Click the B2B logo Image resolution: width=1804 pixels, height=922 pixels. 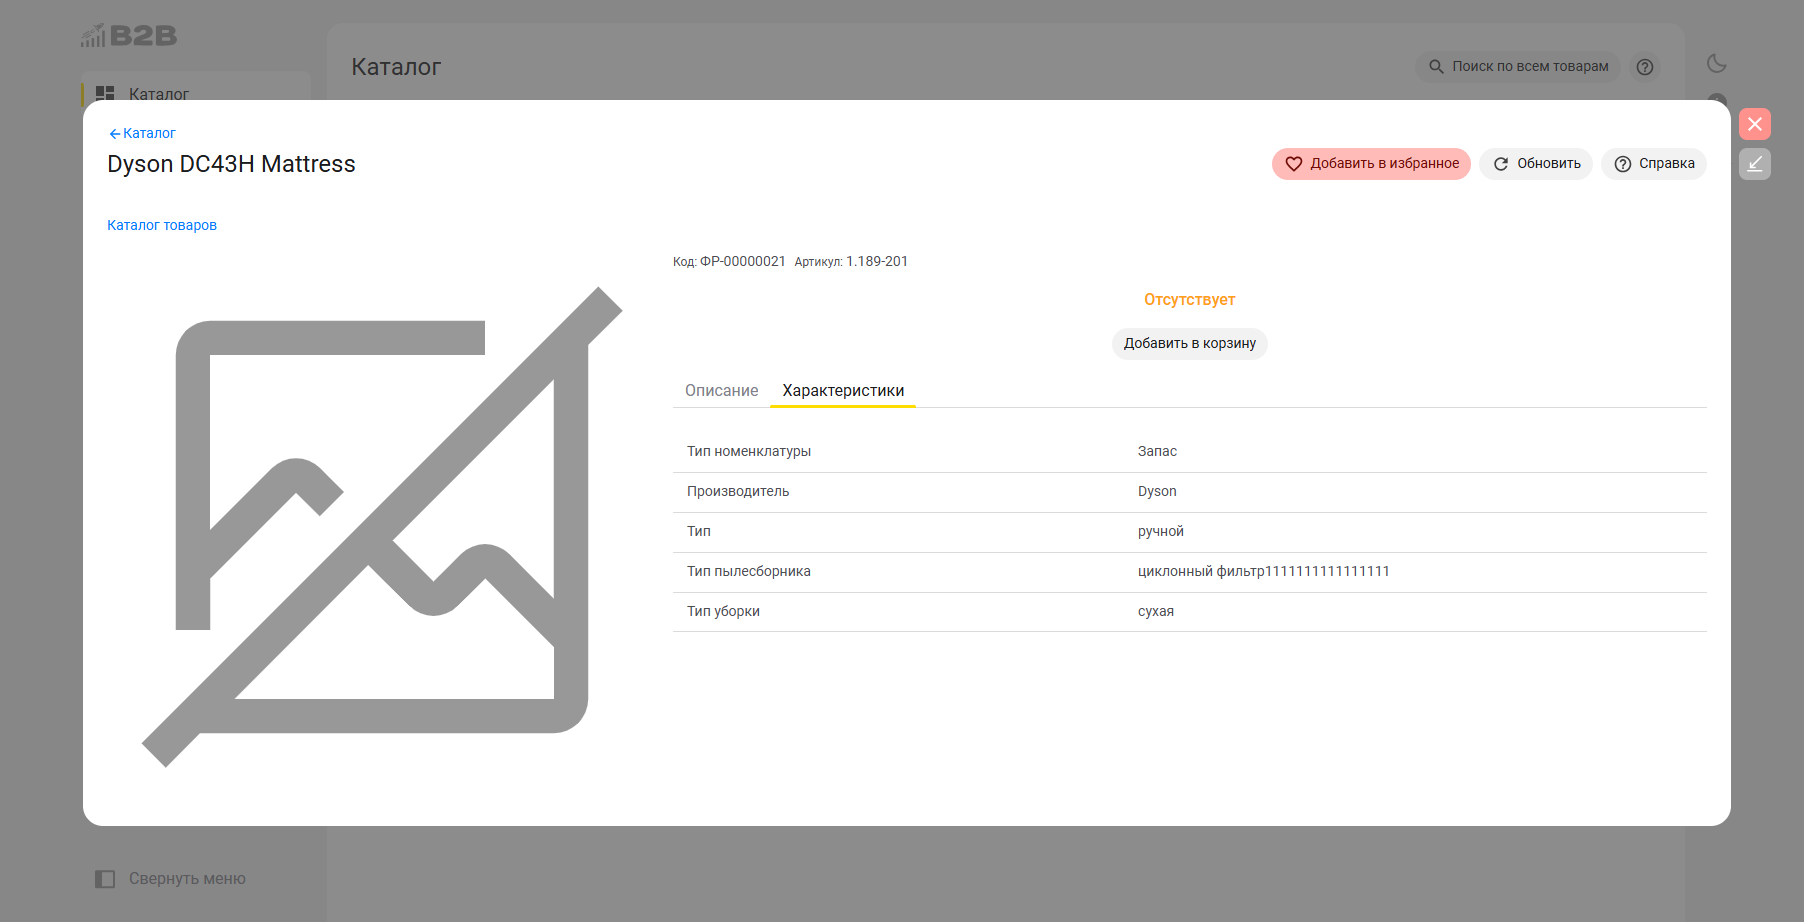pos(129,36)
